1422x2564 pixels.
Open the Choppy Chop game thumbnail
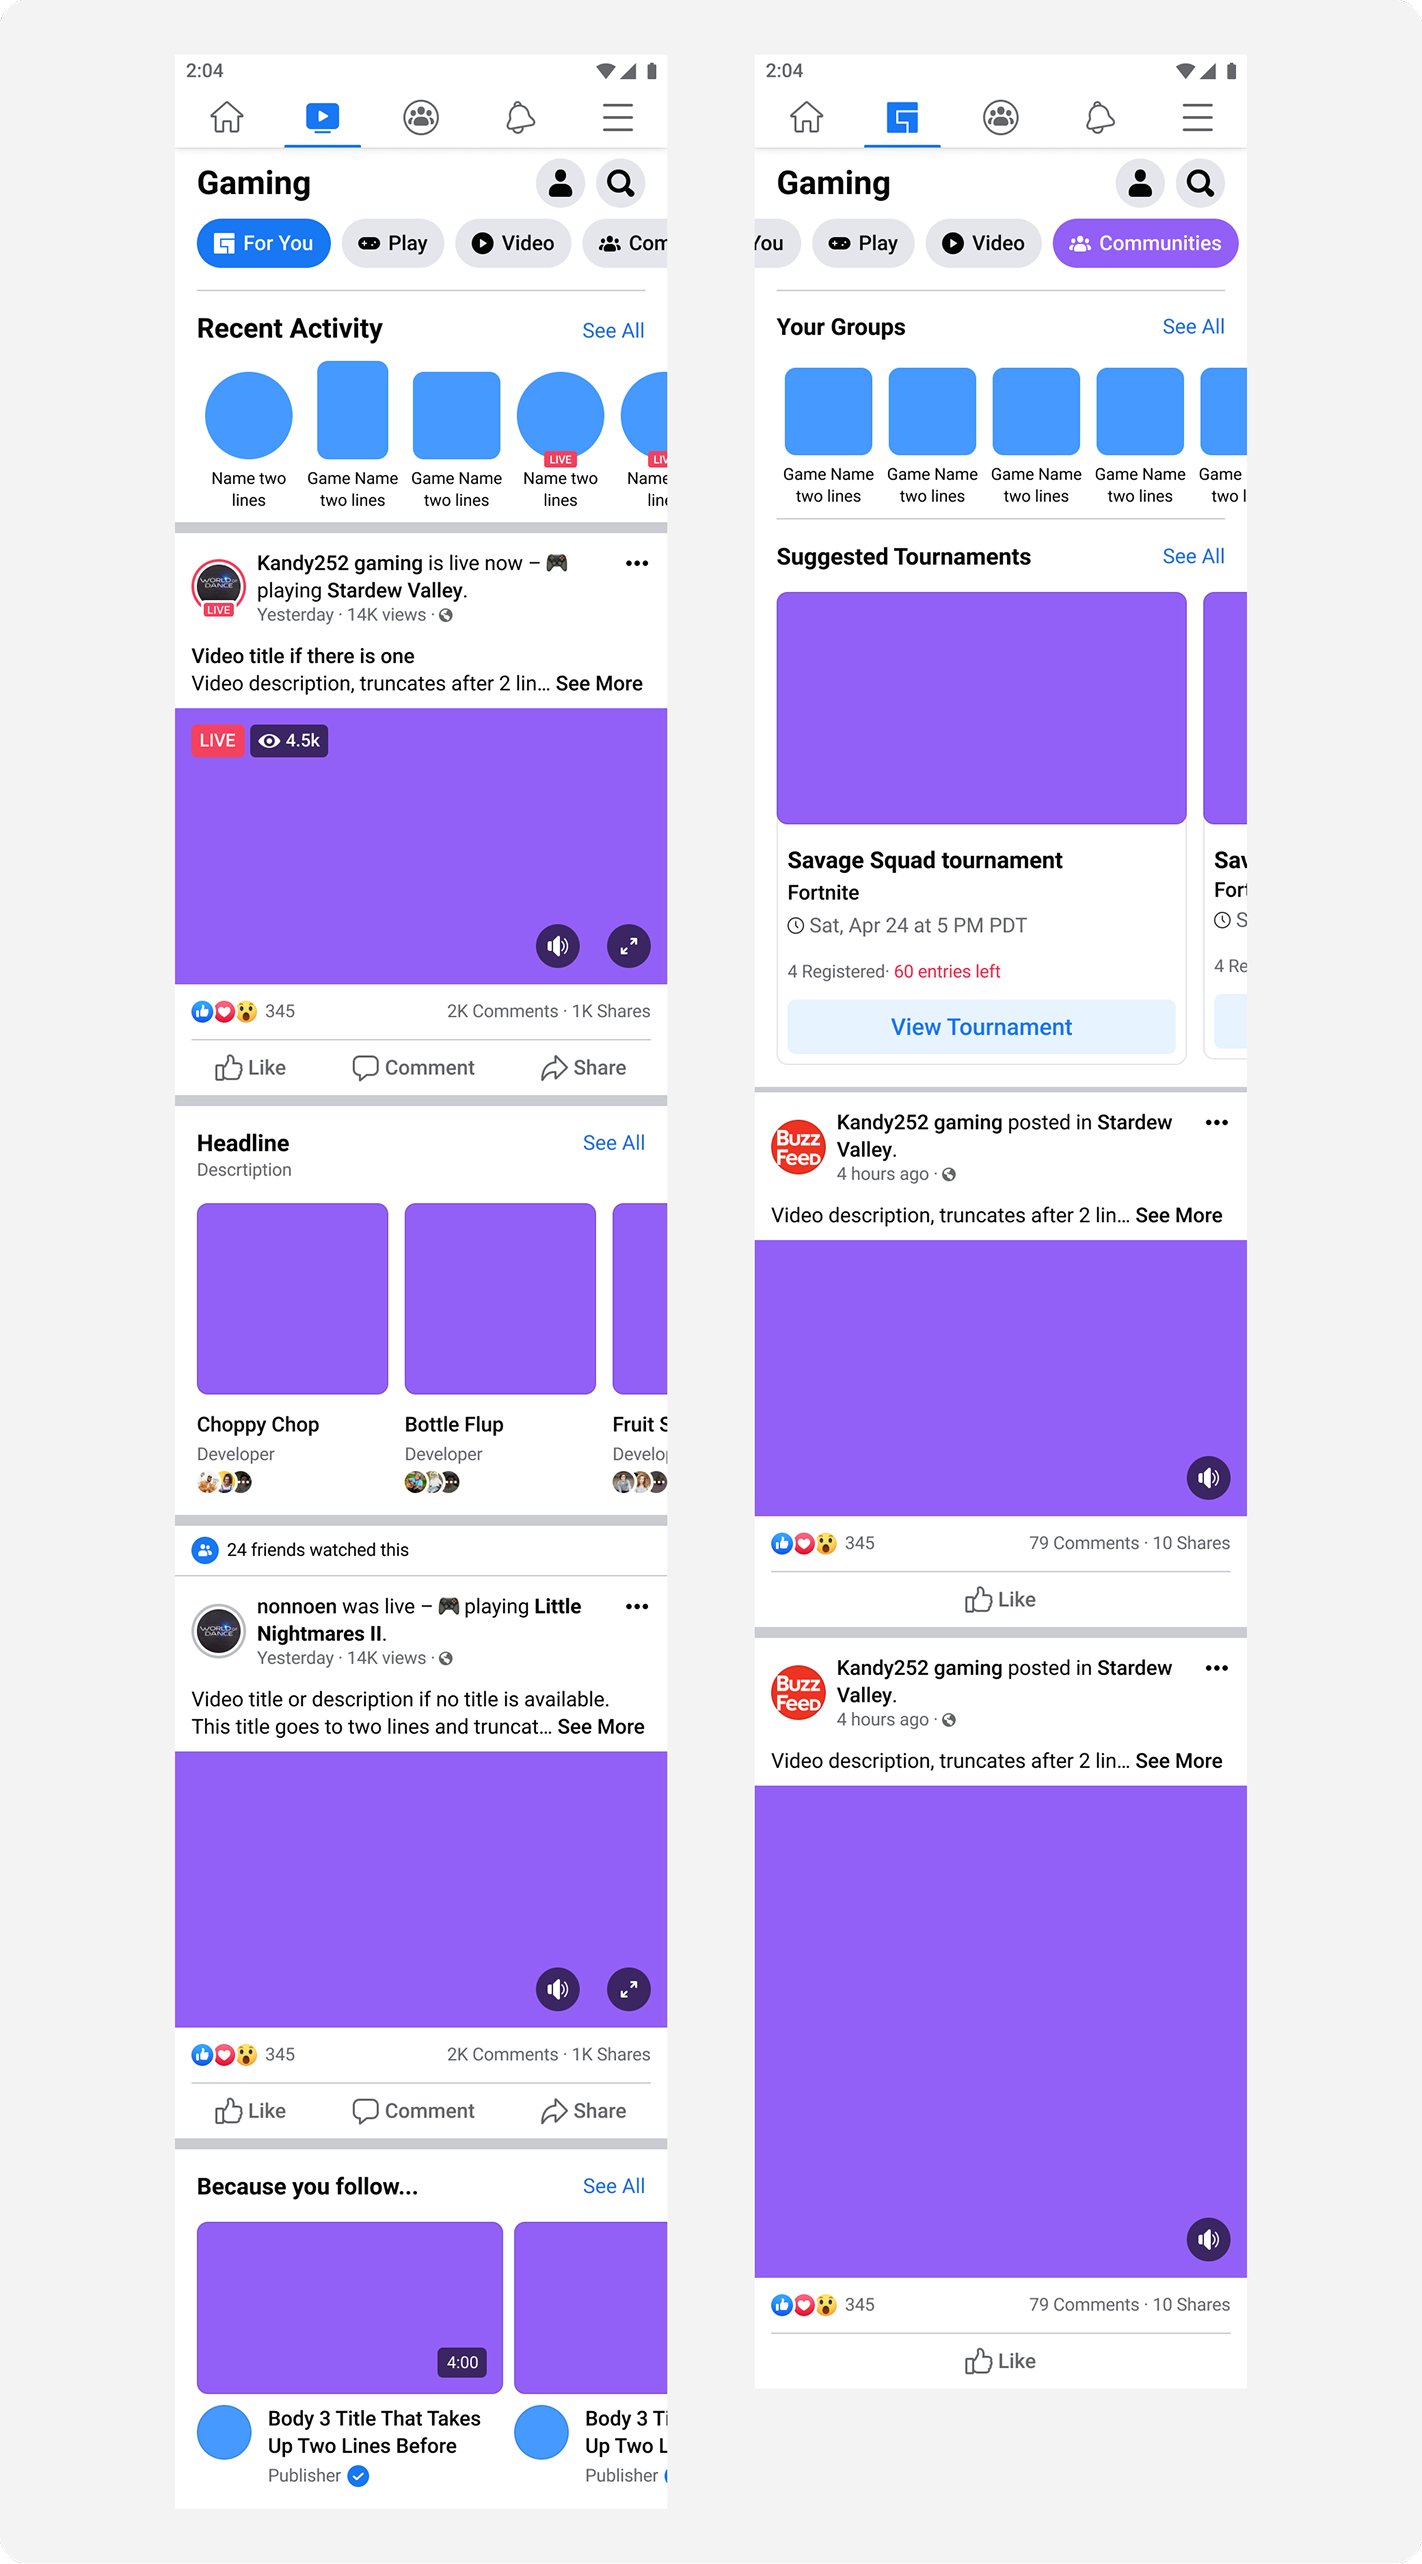(292, 1298)
